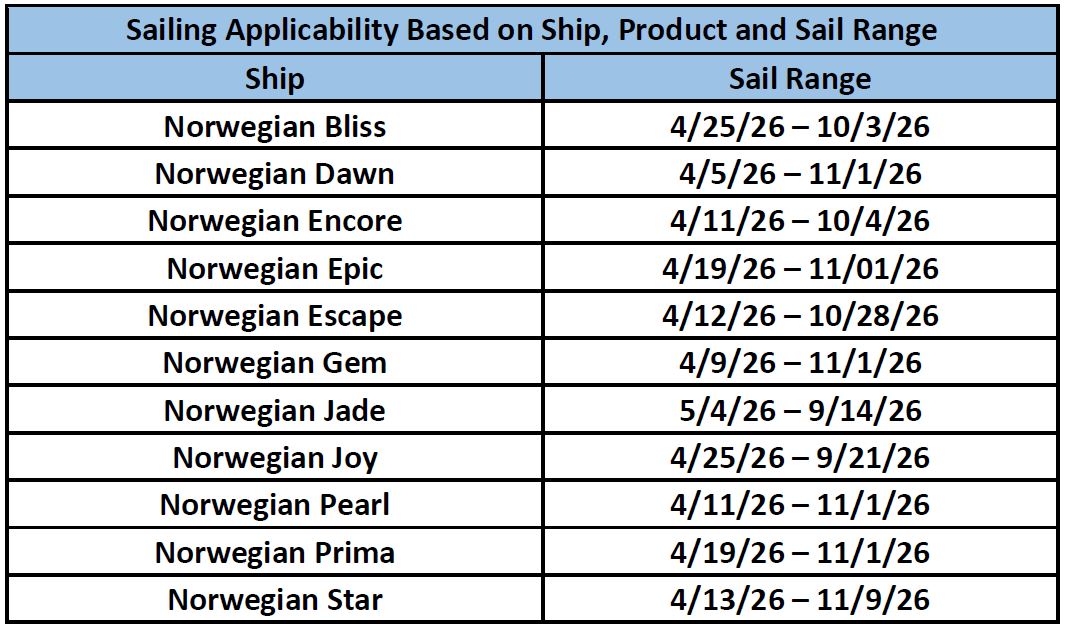Select the Norwegian Epic ship cell
Image resolution: width=1066 pixels, height=628 pixels.
[274, 269]
